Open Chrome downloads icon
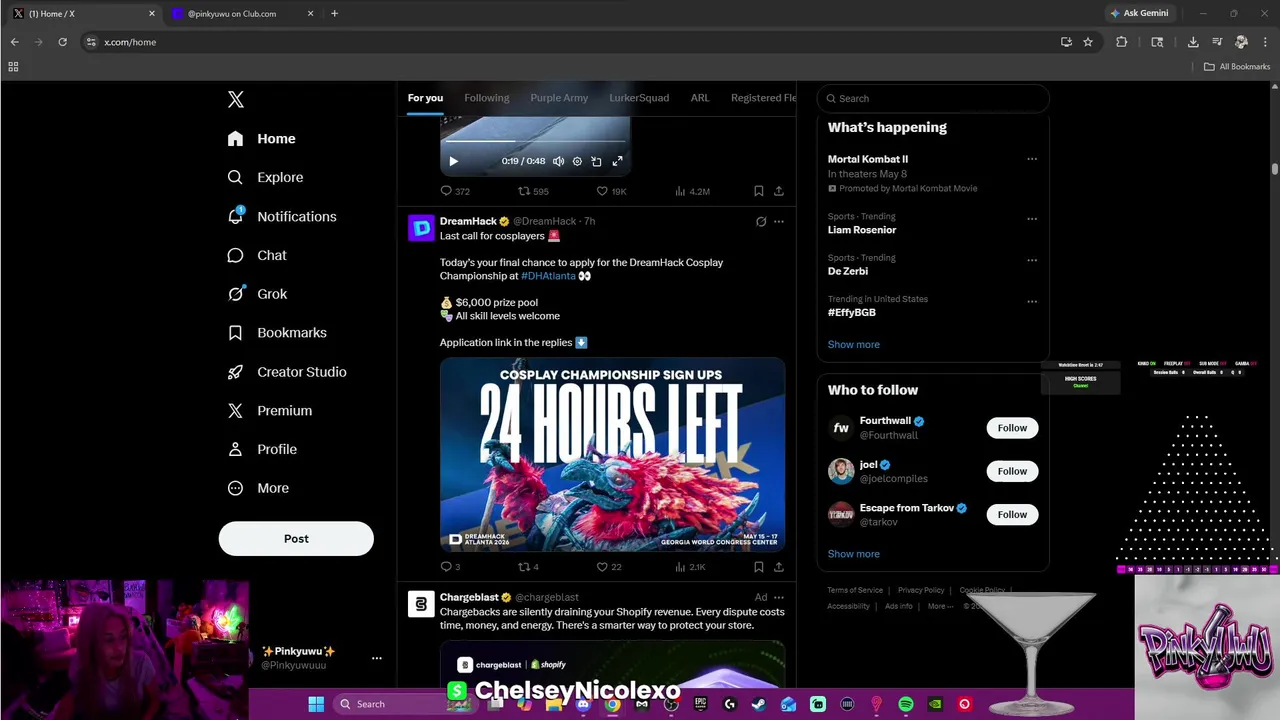 coord(1193,42)
